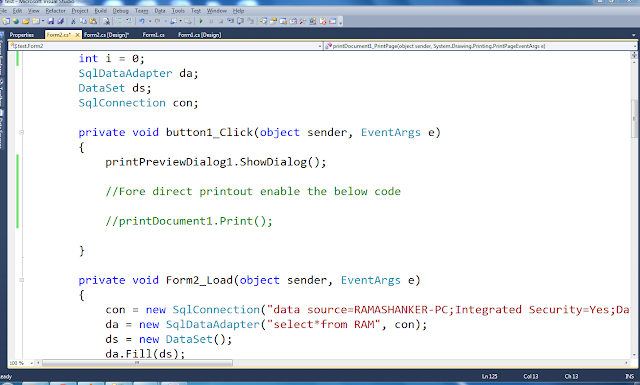
Task: Click the INS indicator in the status bar
Action: (x=629, y=376)
